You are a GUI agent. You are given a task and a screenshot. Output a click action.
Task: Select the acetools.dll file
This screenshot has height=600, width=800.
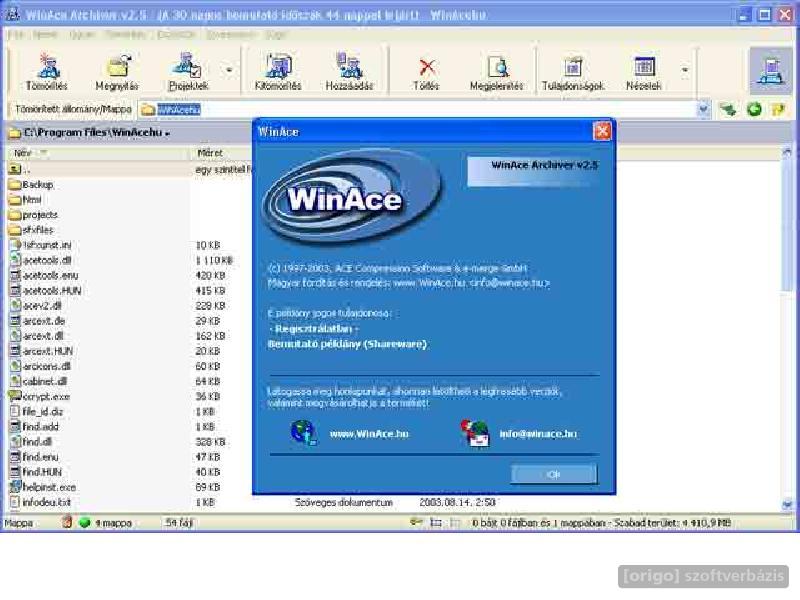[41, 260]
